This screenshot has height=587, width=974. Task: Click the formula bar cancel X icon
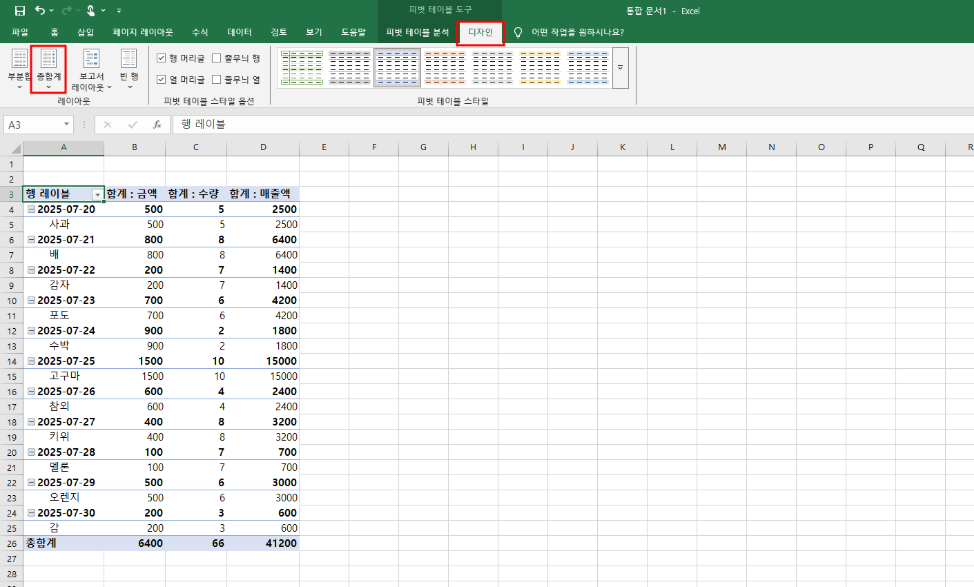[x=107, y=125]
